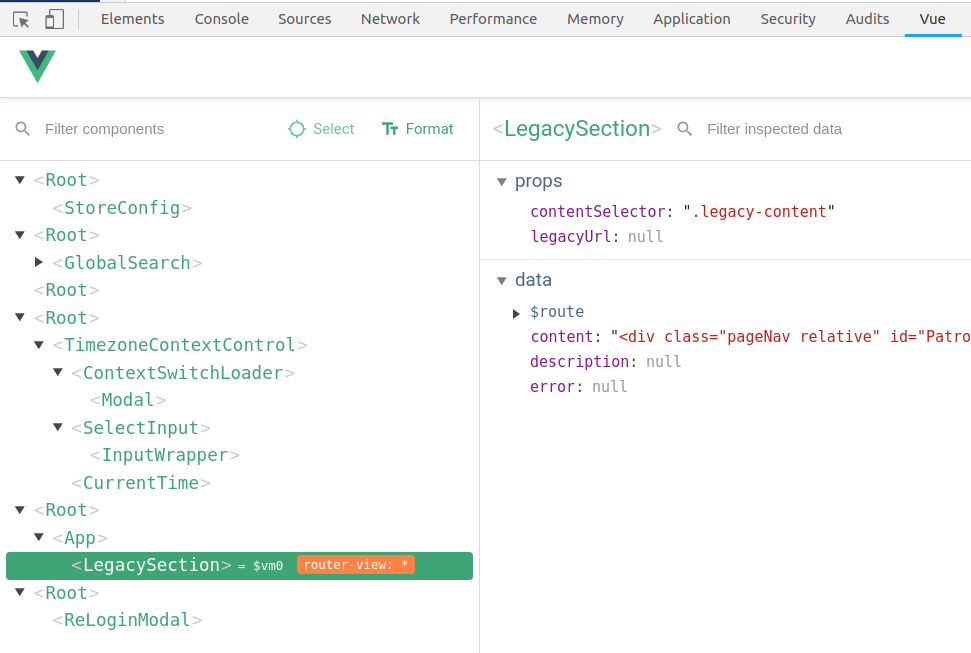Image resolution: width=971 pixels, height=653 pixels.
Task: Collapse the Root containing App
Action: 20,510
